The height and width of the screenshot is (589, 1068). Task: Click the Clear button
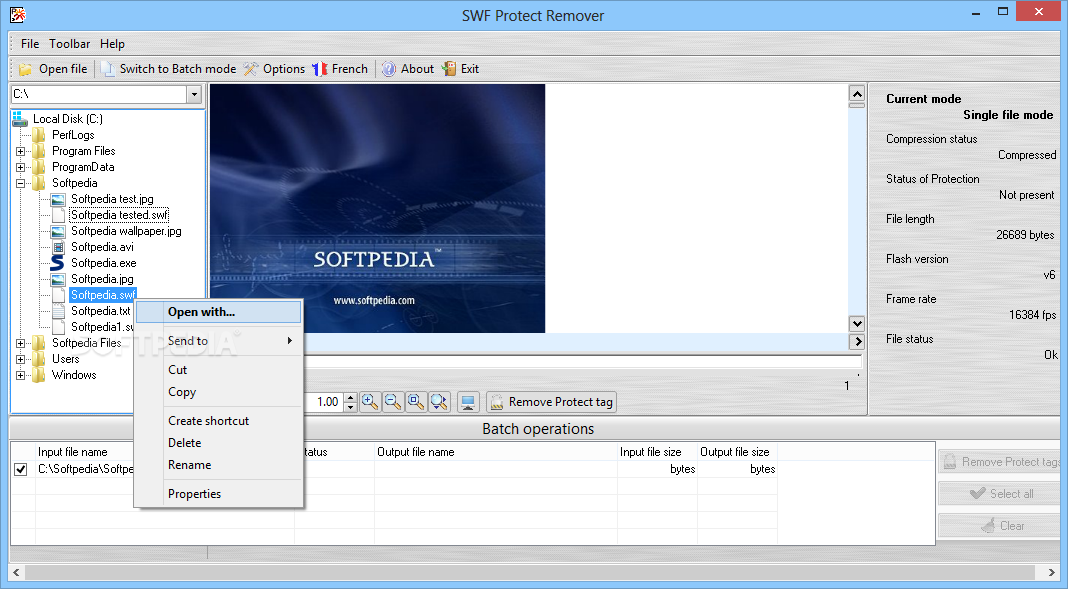[x=1000, y=526]
